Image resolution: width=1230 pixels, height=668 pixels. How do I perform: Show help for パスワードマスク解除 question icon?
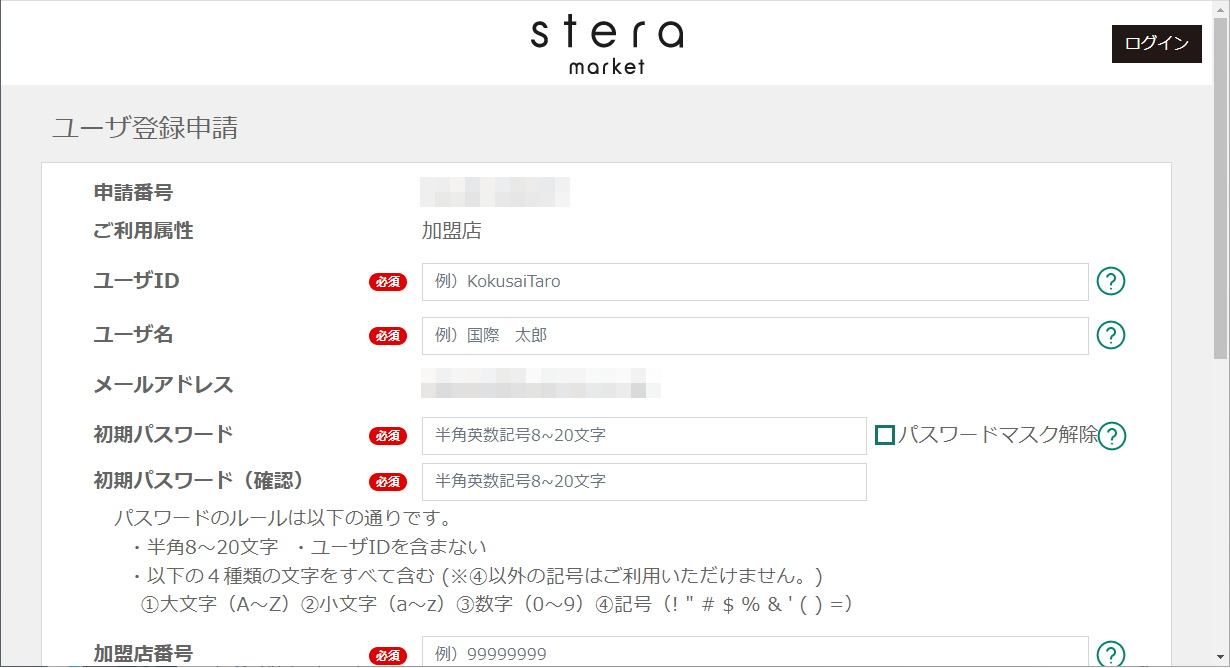pyautogui.click(x=1113, y=436)
